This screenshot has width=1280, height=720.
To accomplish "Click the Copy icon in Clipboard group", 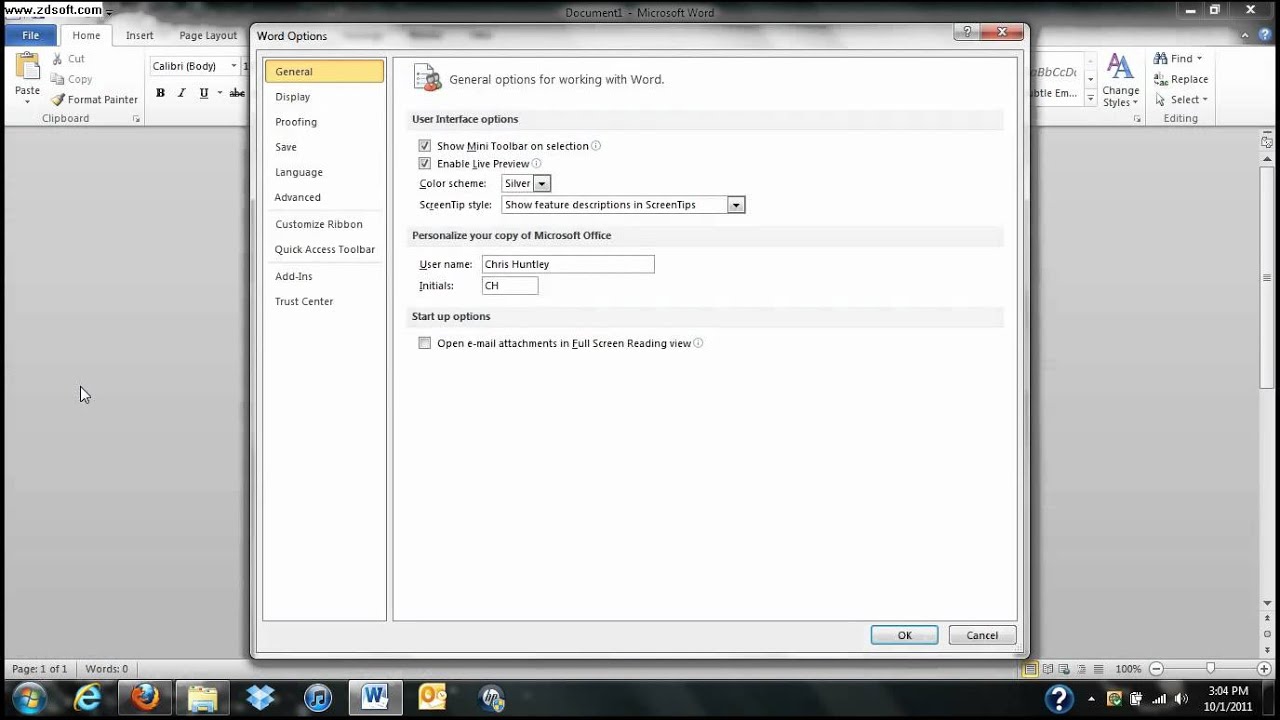I will click(x=57, y=79).
